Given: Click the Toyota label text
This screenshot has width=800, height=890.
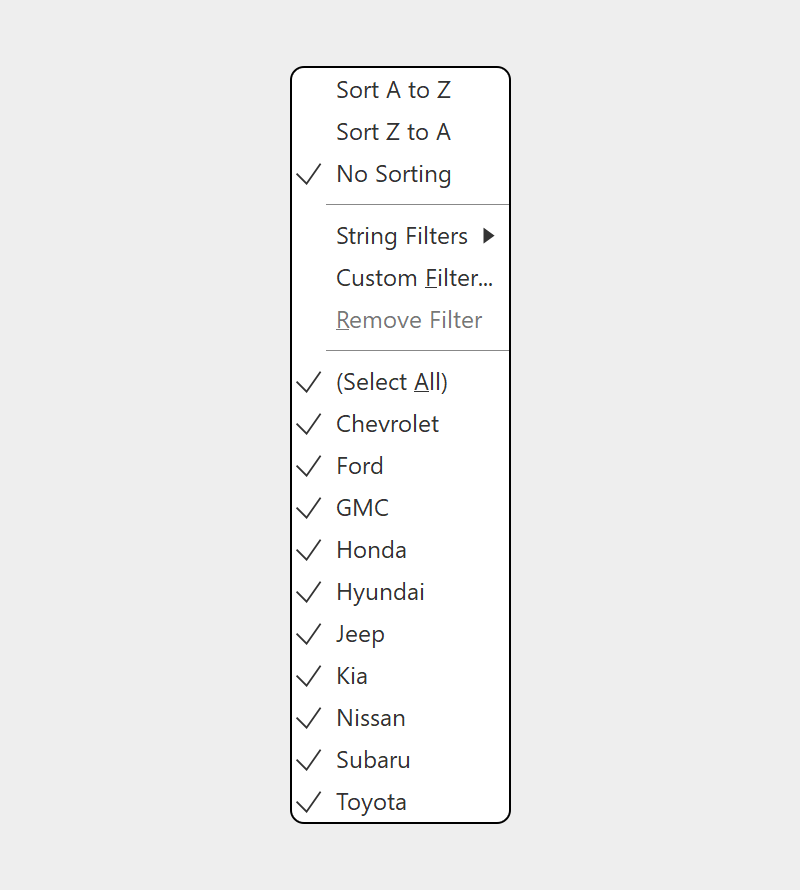Looking at the screenshot, I should click(371, 803).
